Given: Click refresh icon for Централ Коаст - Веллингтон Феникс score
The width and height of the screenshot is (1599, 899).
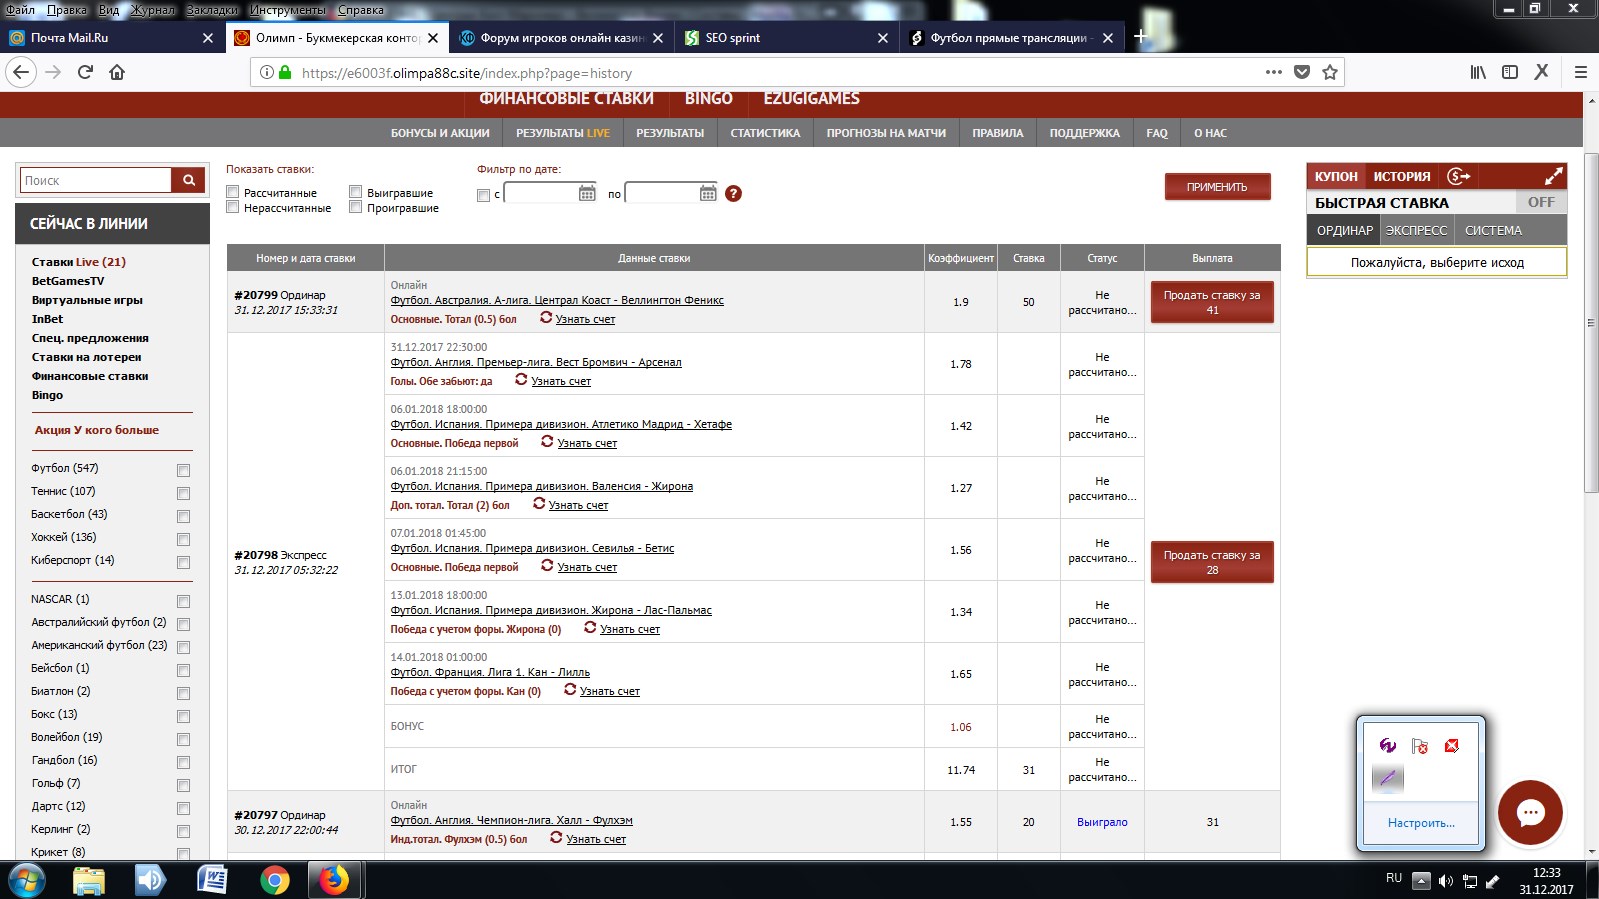Looking at the screenshot, I should (546, 317).
